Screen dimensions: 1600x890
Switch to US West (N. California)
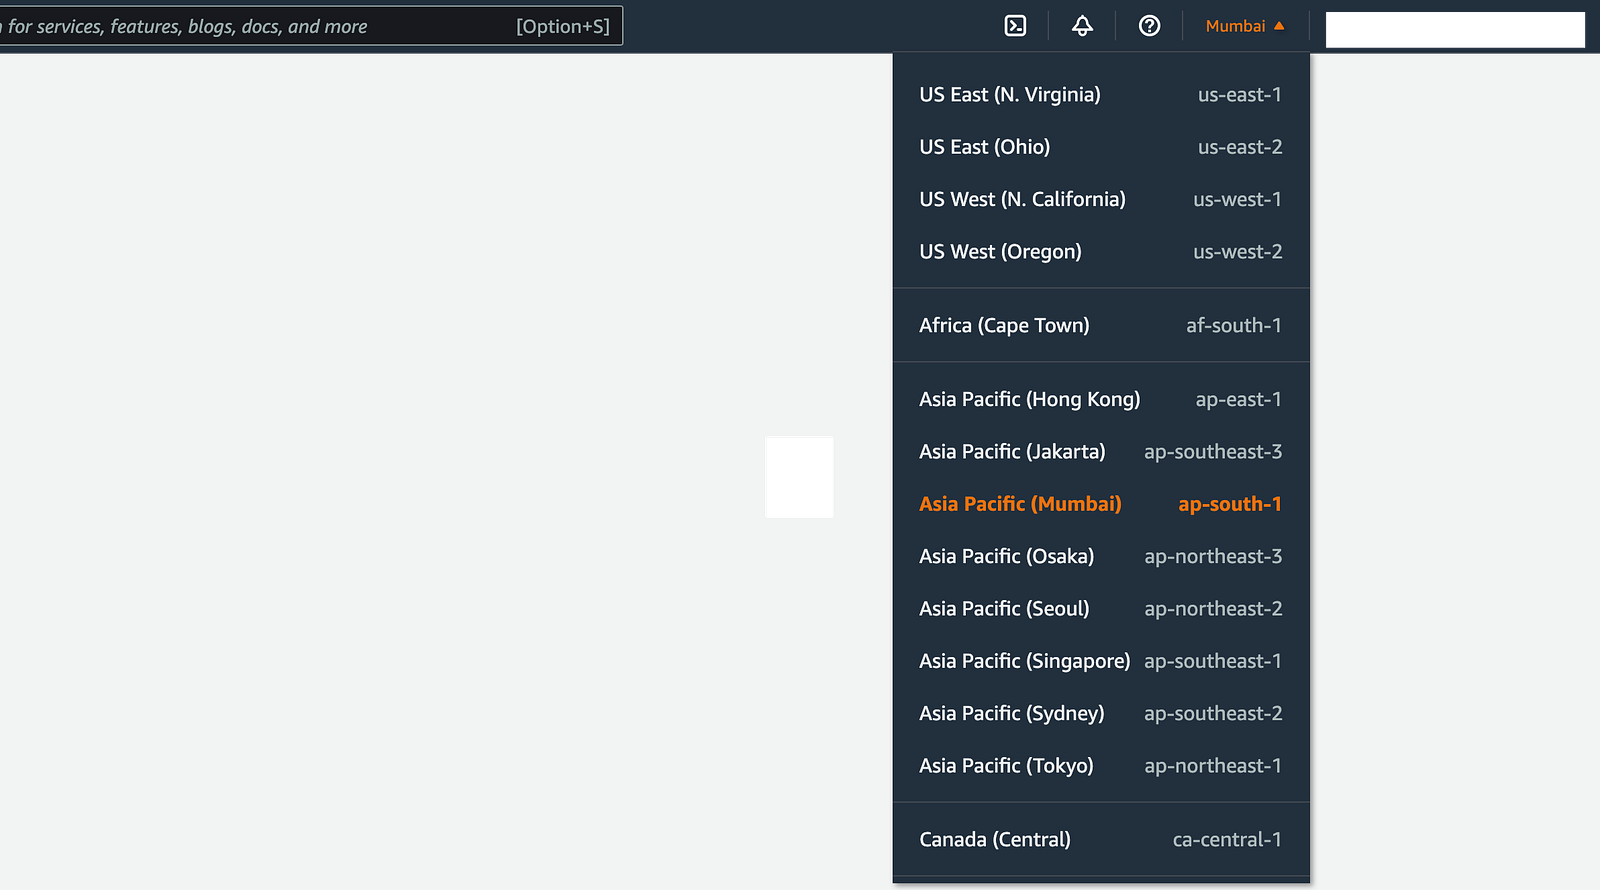tap(1101, 199)
